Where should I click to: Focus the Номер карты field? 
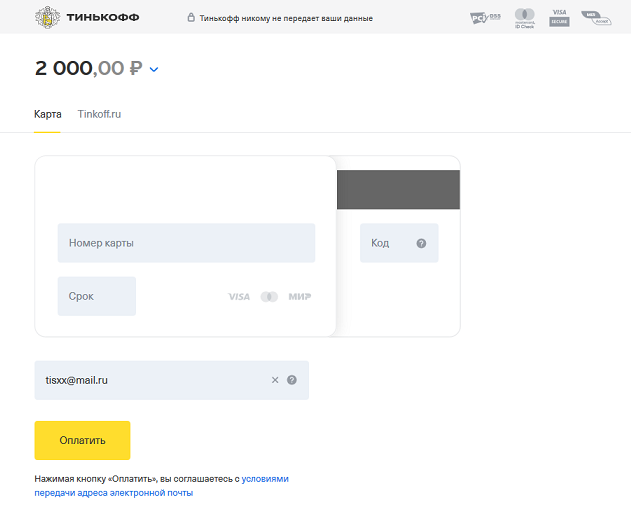click(x=186, y=243)
